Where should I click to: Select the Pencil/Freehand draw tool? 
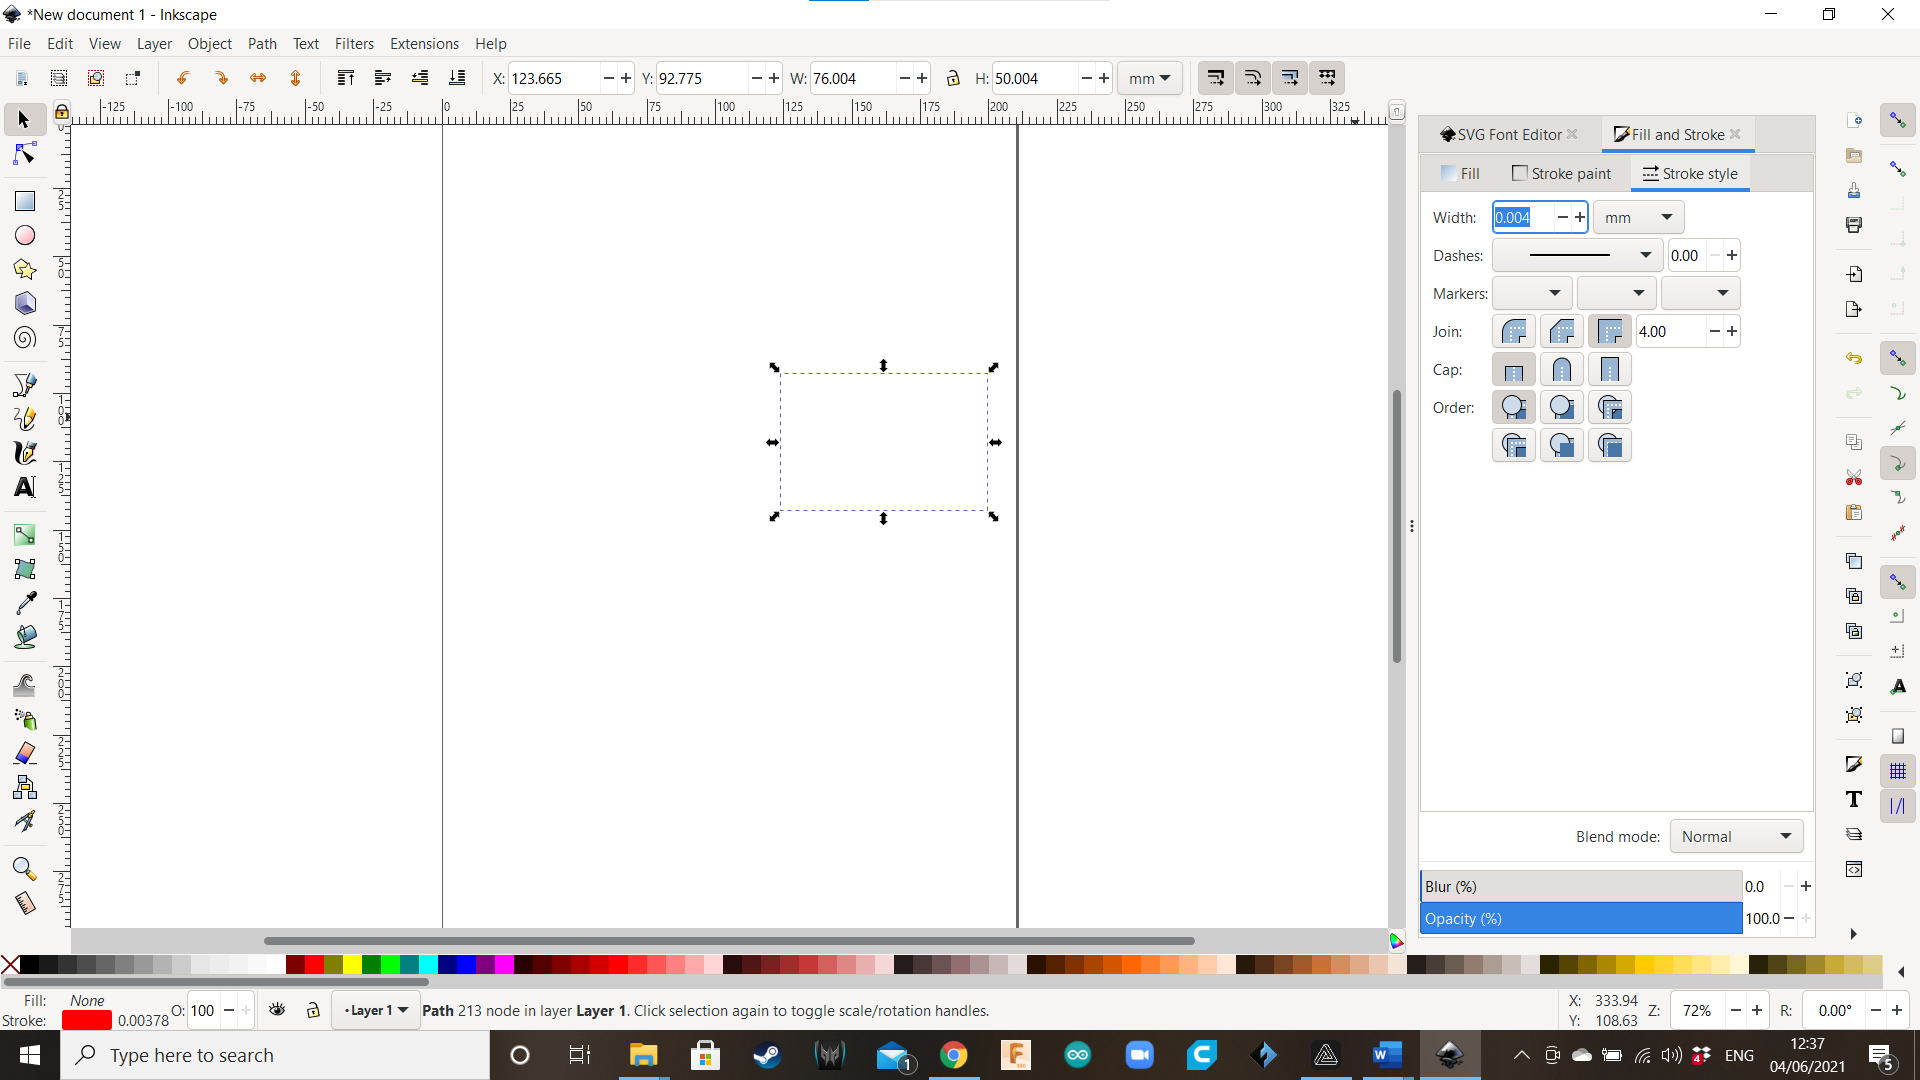(x=24, y=417)
